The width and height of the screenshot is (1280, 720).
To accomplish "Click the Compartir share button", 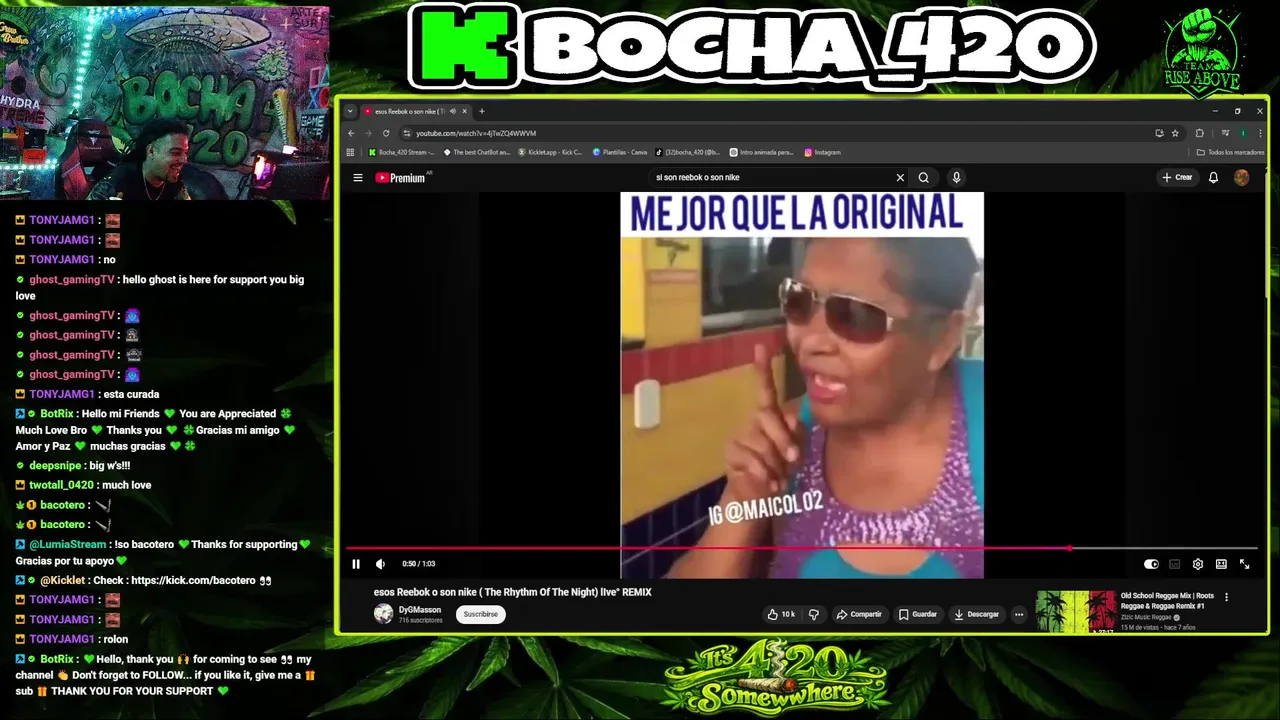I will tap(859, 614).
